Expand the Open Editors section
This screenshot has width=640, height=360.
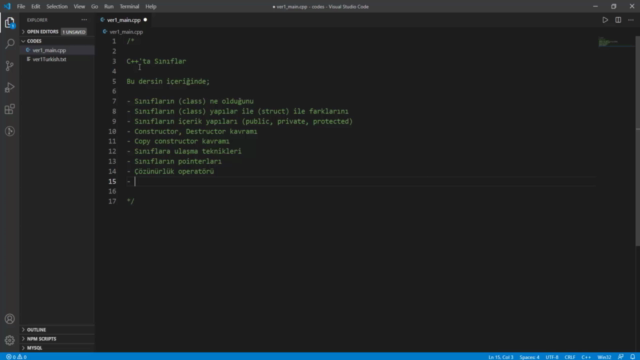42,31
